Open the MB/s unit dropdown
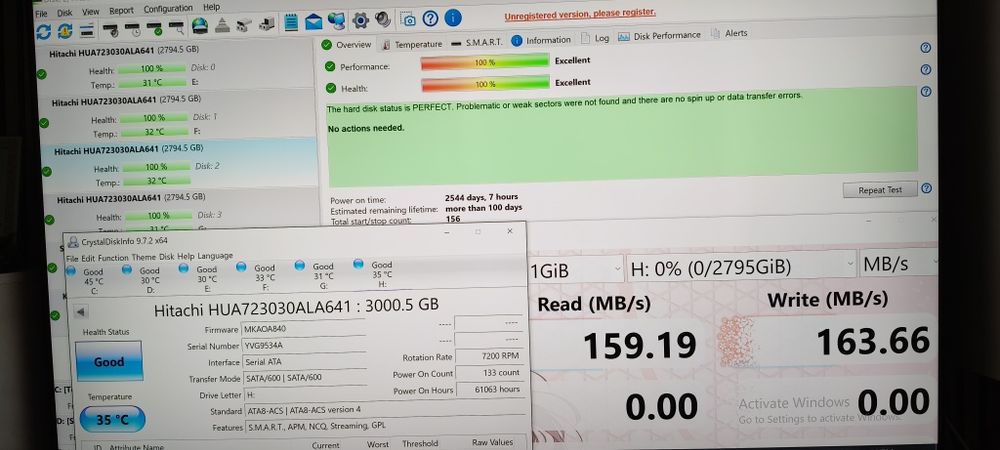Screen dimensions: 1000x450 tap(899, 264)
